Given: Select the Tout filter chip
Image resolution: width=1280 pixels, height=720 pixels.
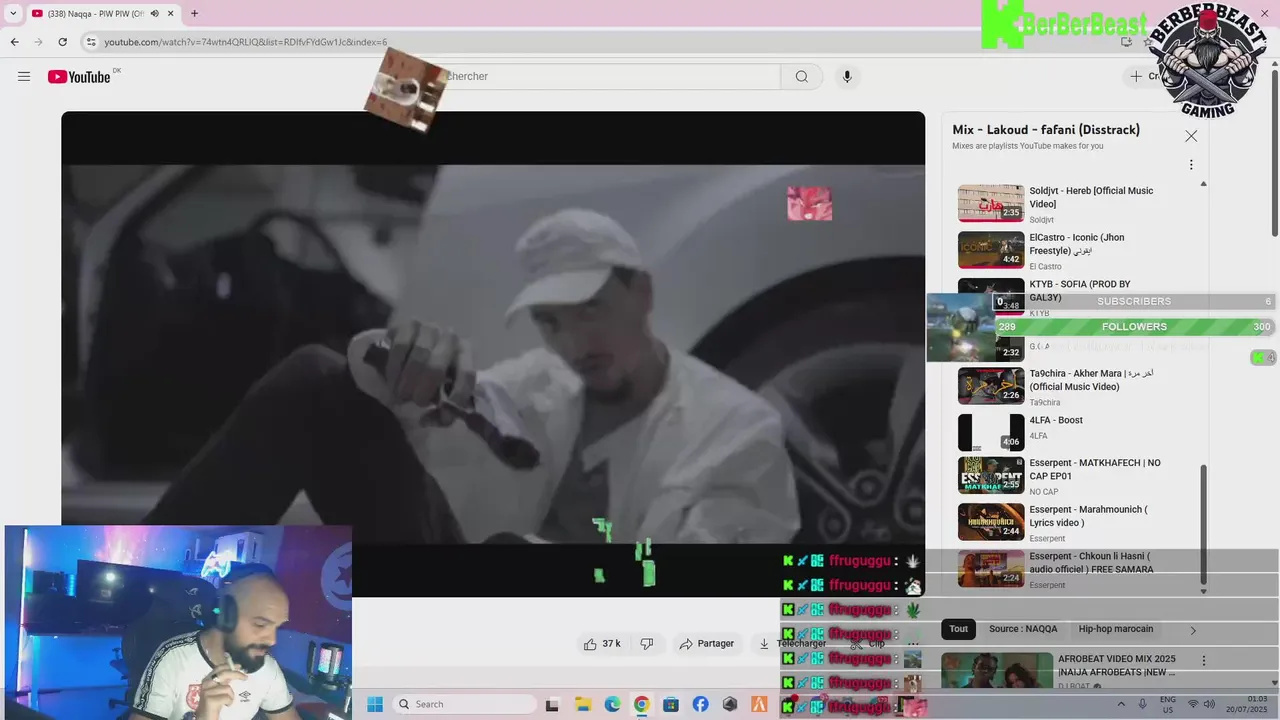Looking at the screenshot, I should coord(959,629).
